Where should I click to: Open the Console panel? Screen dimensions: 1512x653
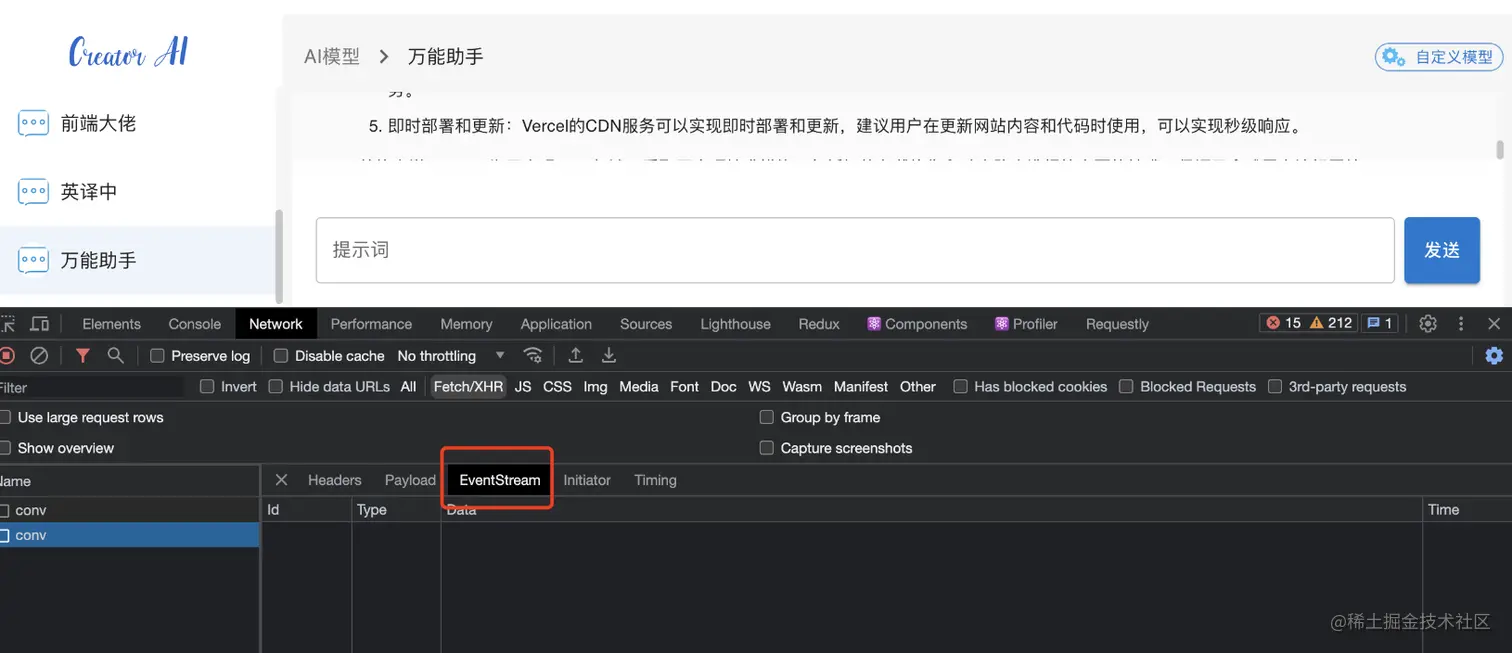pos(193,323)
